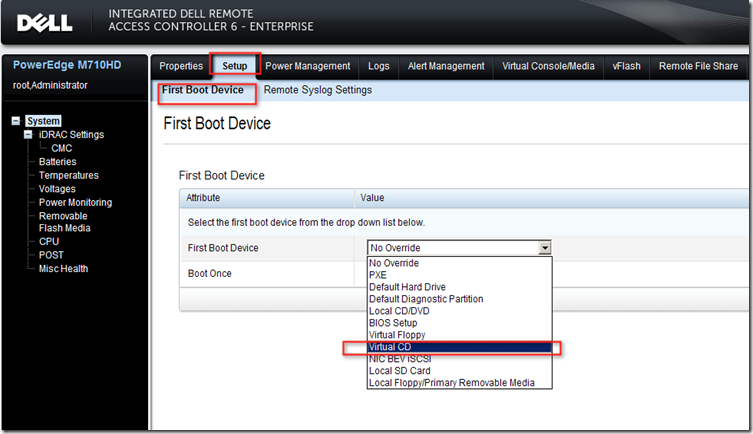Viewport: 753px width, 434px height.
Task: Open Misc Health in the tree
Action: point(63,268)
